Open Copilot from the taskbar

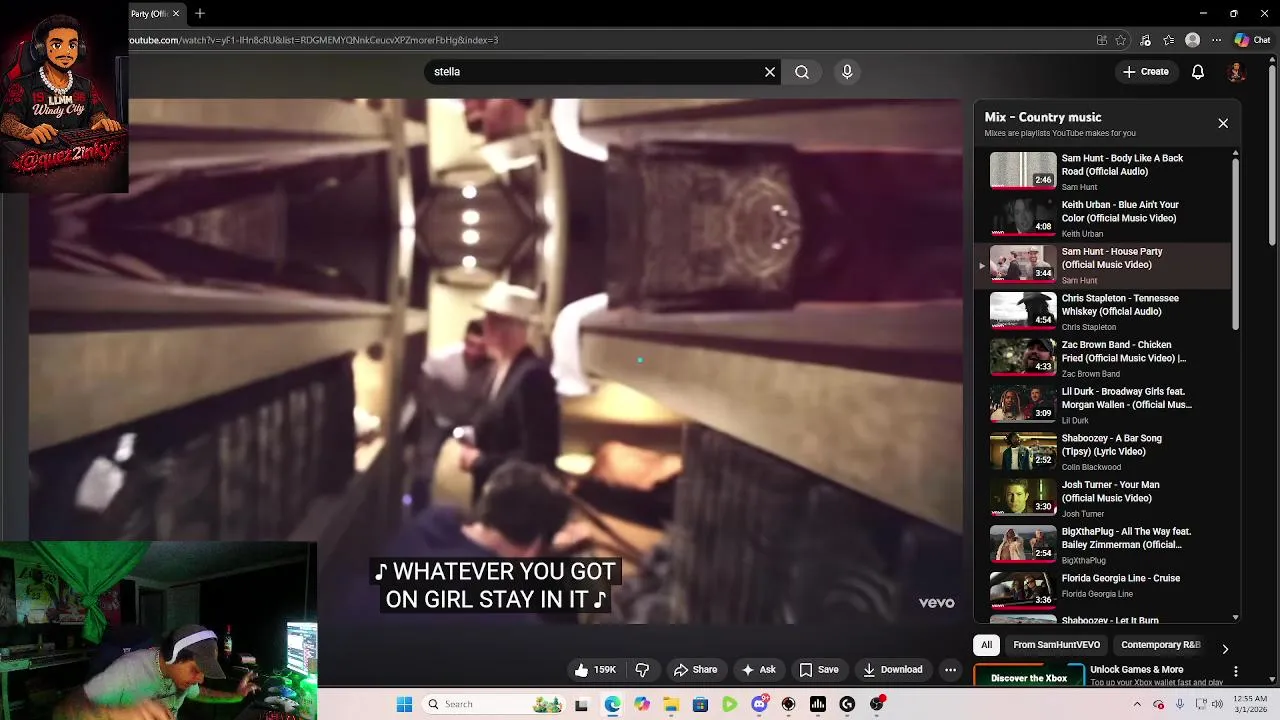(642, 704)
